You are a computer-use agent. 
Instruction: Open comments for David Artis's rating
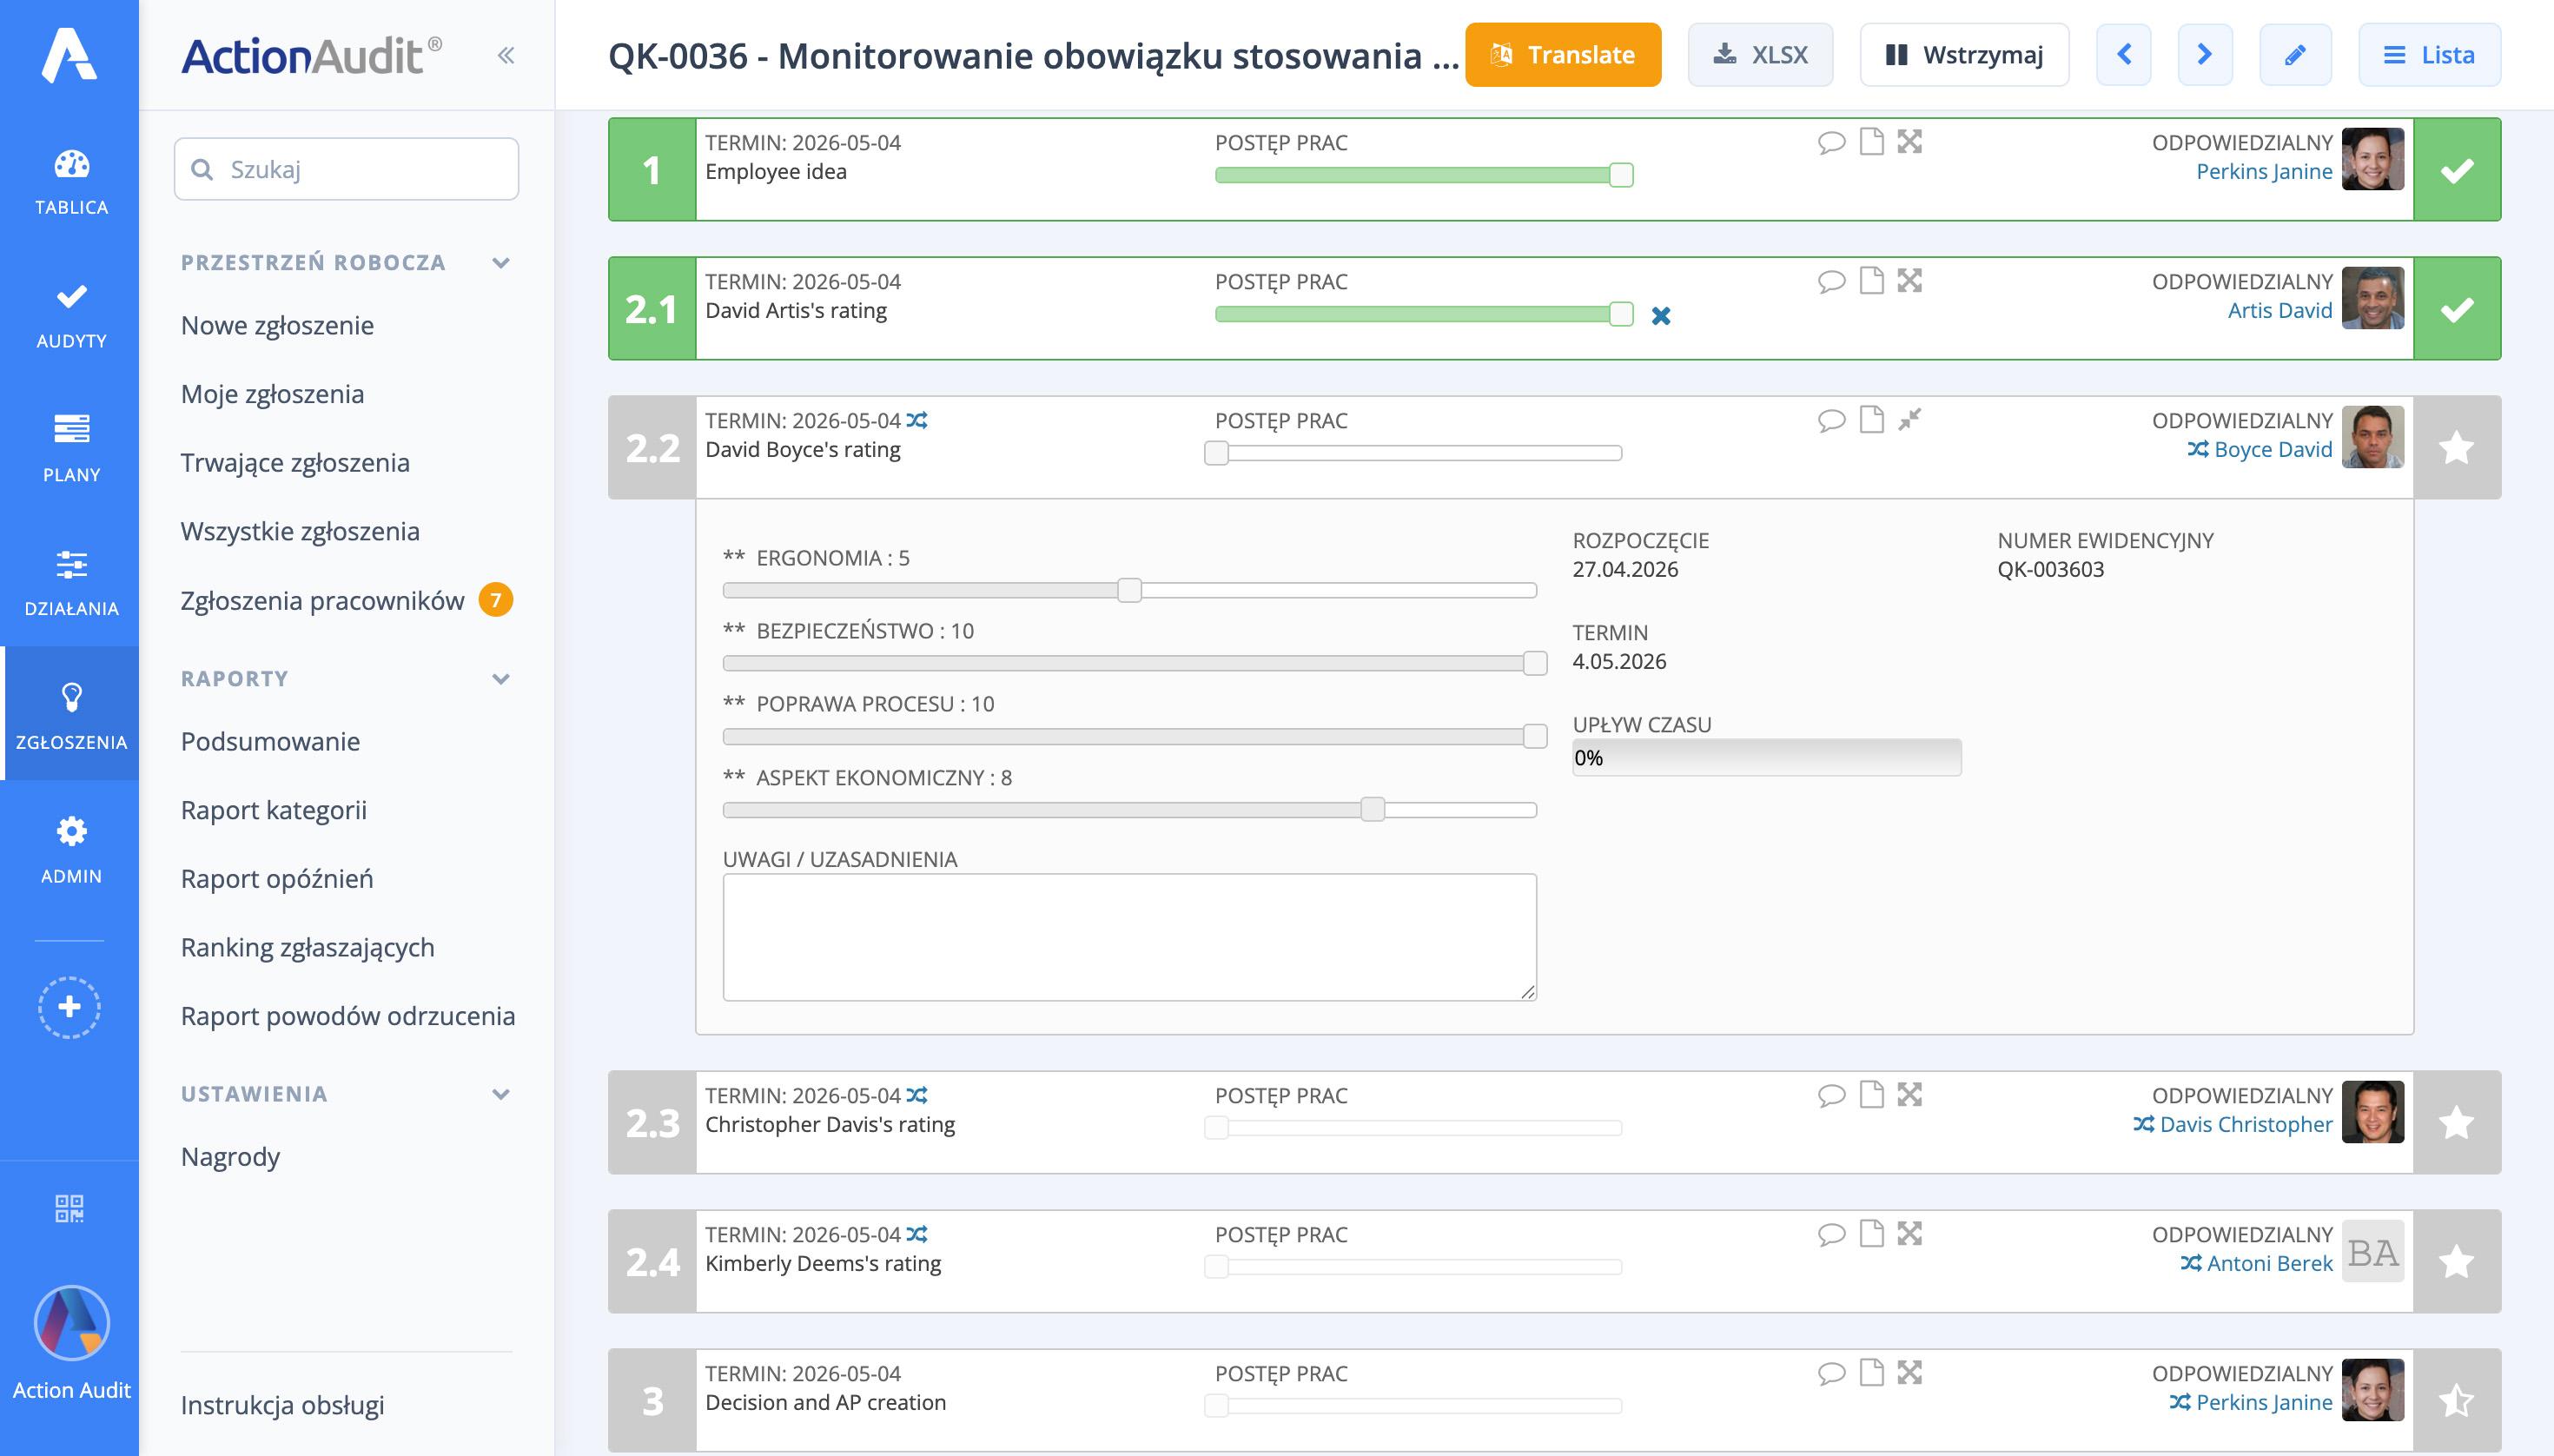(x=1831, y=281)
